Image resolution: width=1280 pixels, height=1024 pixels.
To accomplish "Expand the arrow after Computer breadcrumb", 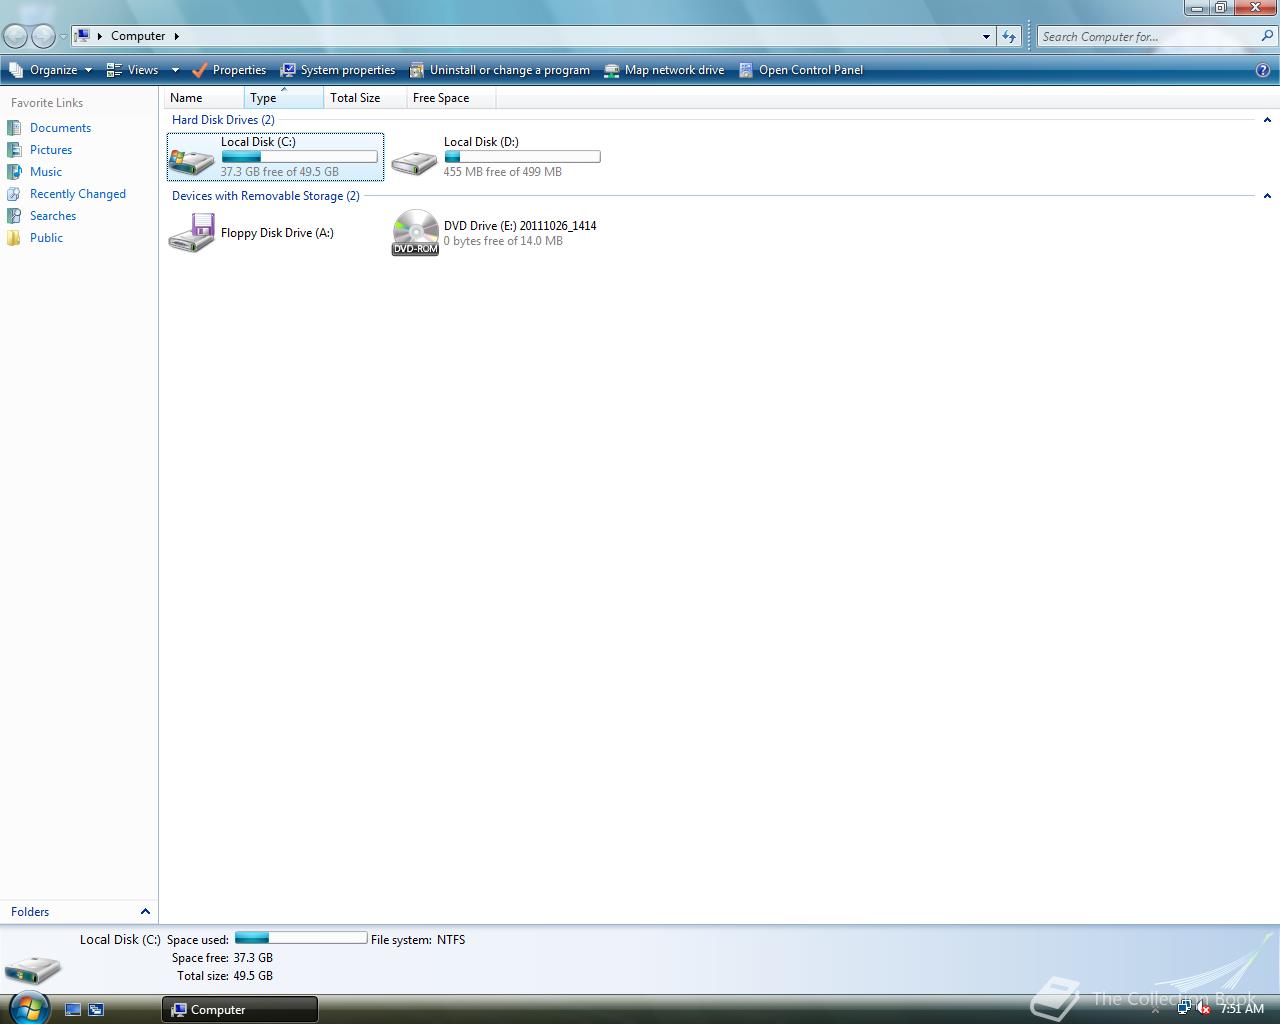I will (177, 36).
